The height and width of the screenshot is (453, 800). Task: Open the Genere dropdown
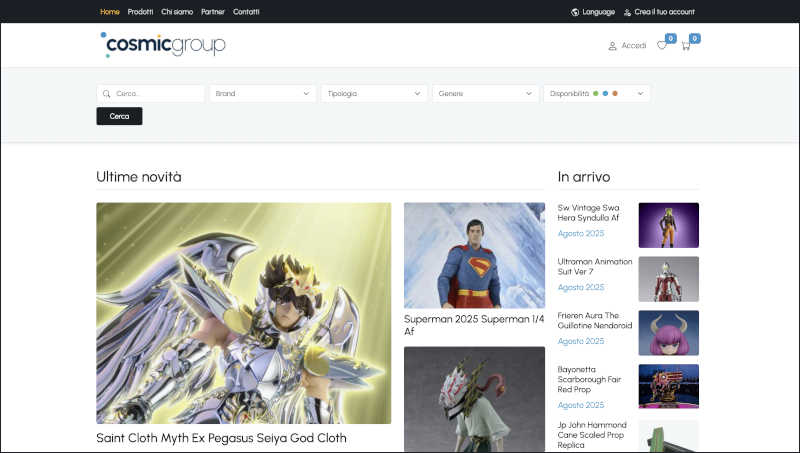(485, 93)
